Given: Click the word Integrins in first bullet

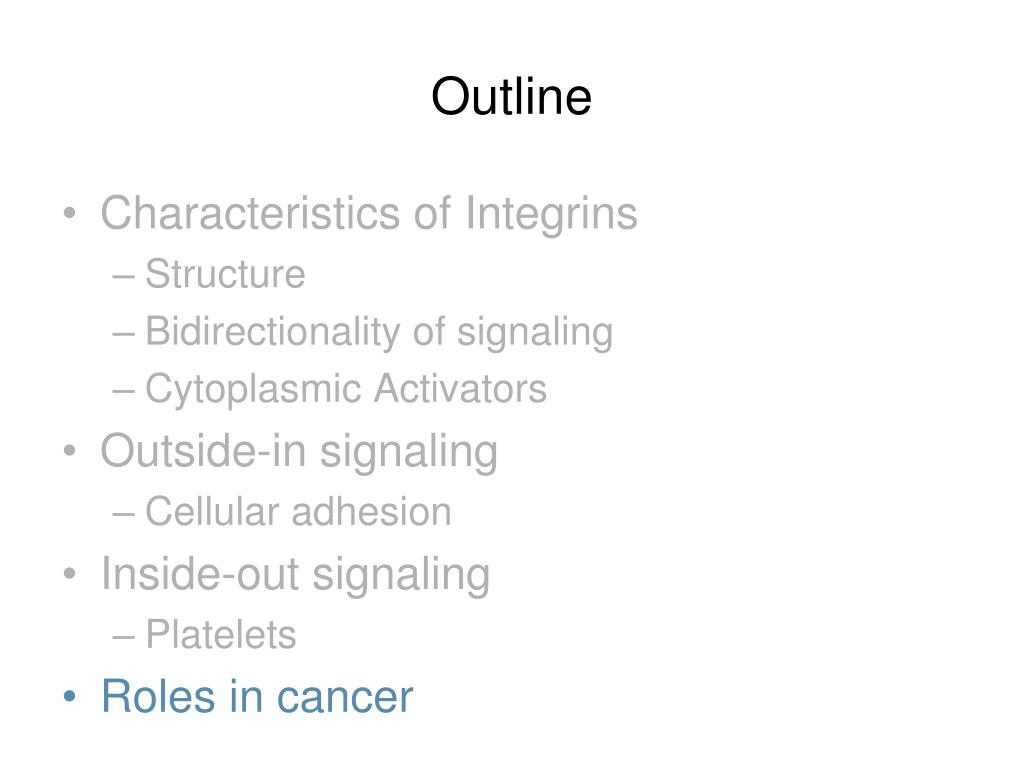Looking at the screenshot, I should coord(551,216).
